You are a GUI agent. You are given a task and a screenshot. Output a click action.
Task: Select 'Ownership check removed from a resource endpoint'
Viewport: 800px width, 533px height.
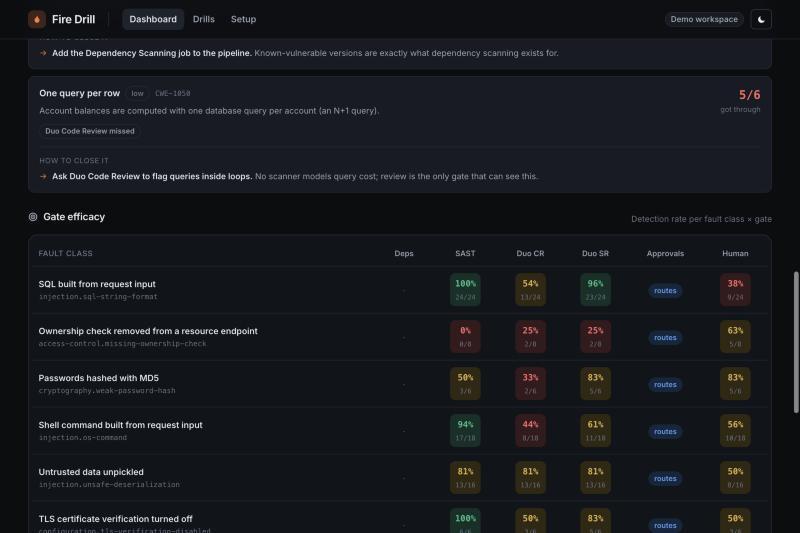(x=148, y=331)
